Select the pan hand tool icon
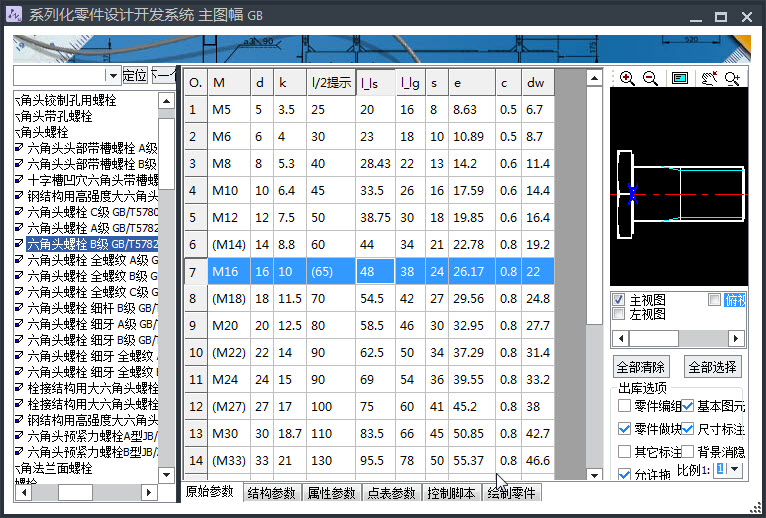 click(x=709, y=79)
